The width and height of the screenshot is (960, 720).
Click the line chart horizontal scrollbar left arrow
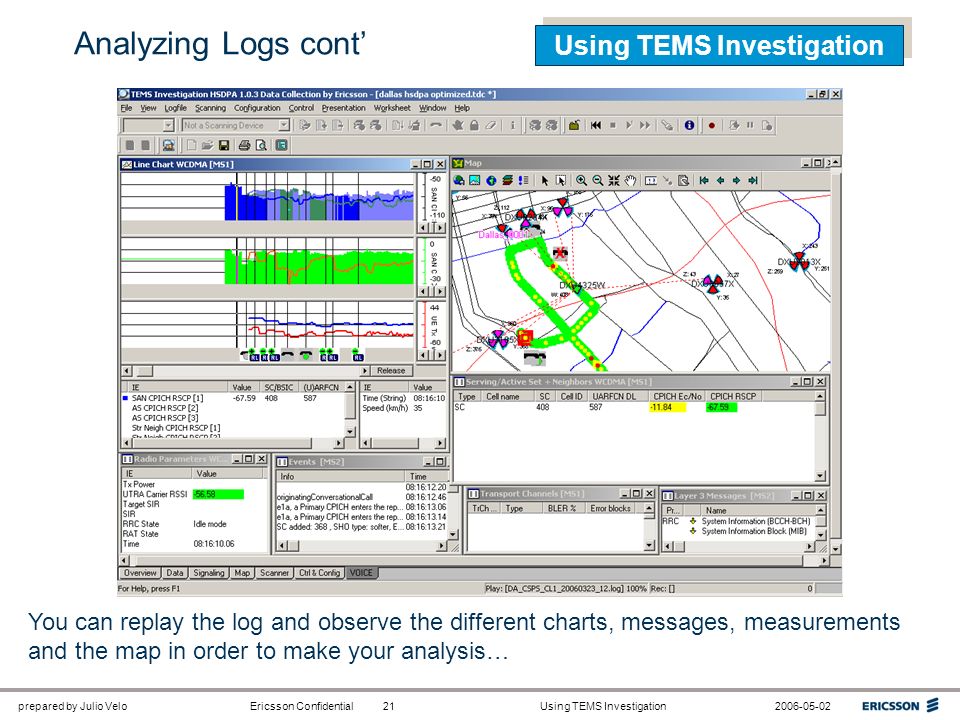(x=127, y=371)
